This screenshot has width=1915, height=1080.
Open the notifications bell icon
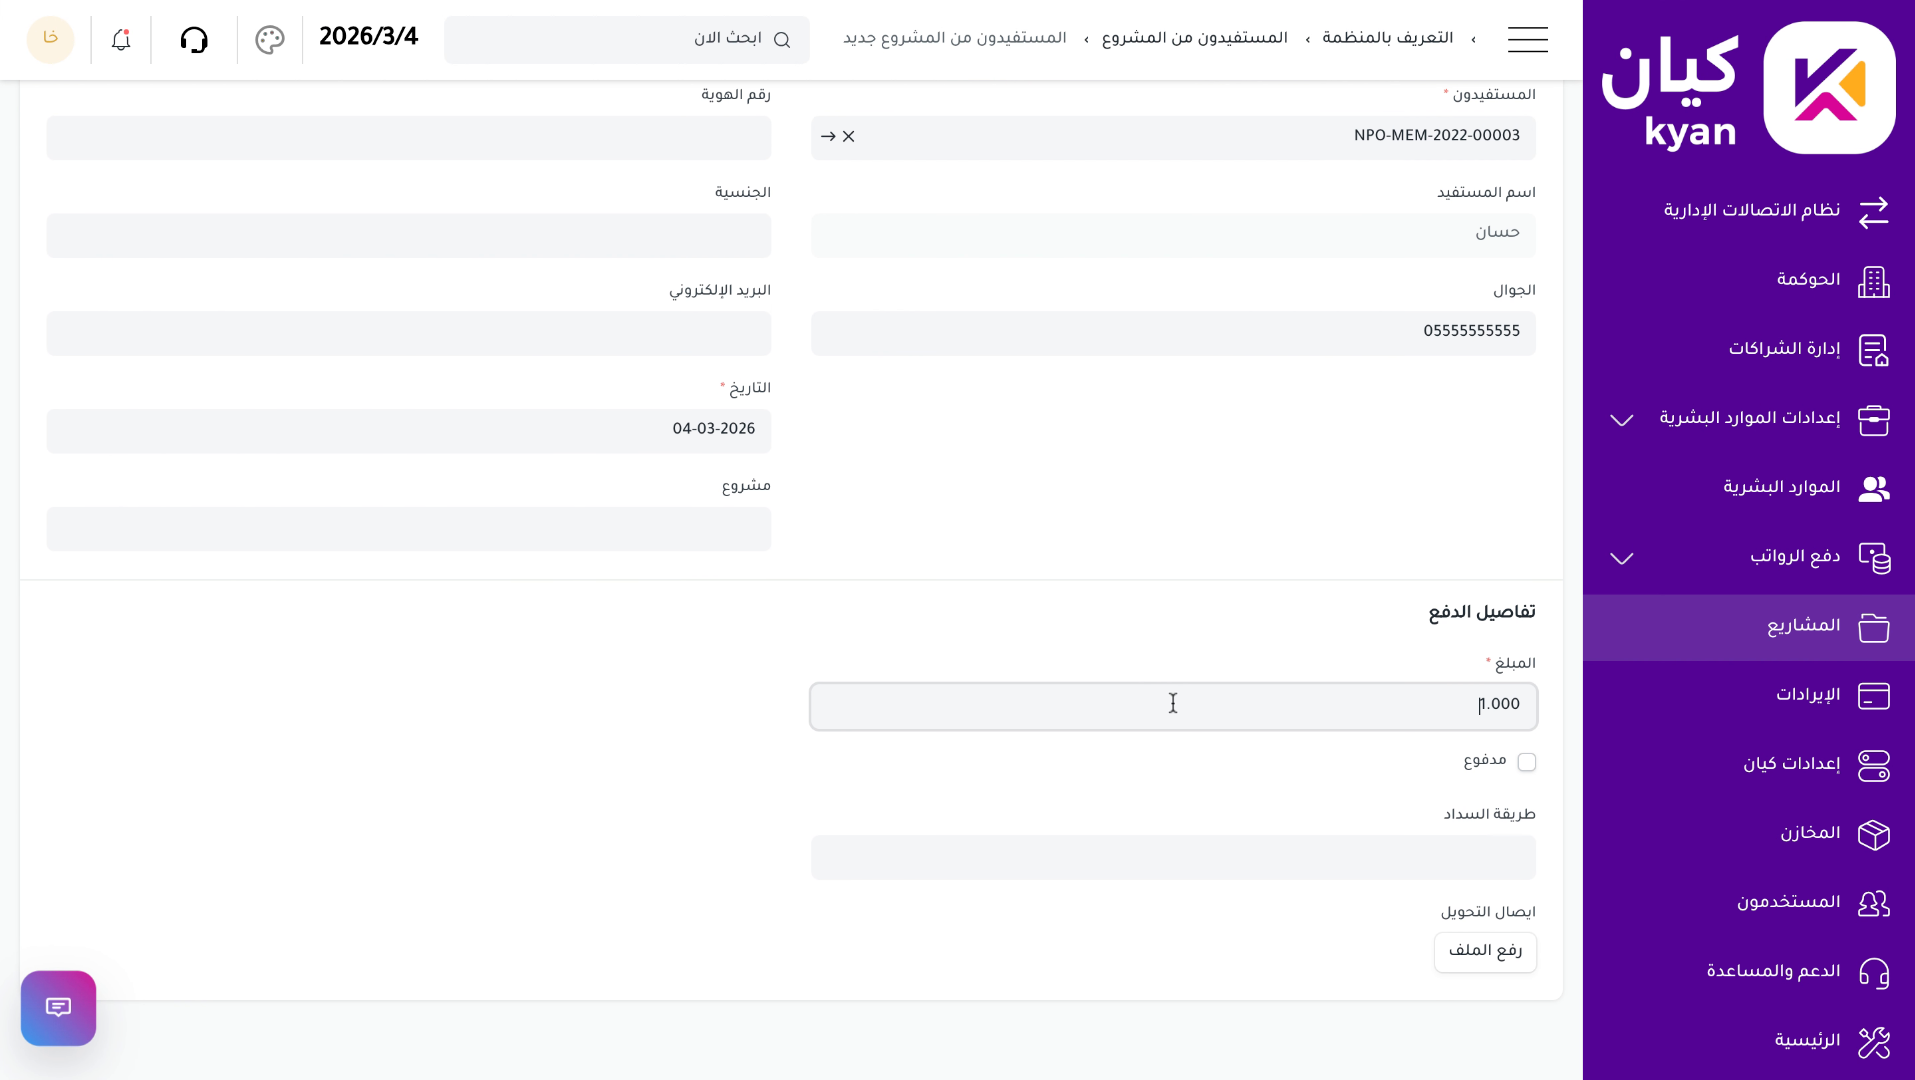[x=119, y=40]
